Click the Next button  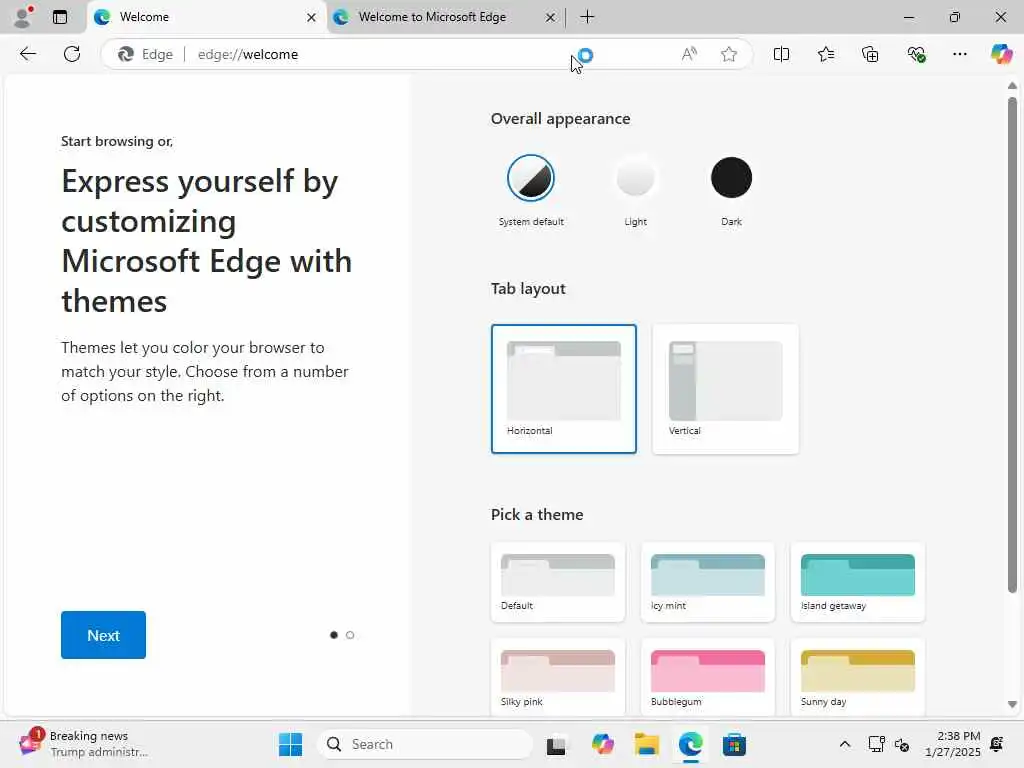point(103,635)
